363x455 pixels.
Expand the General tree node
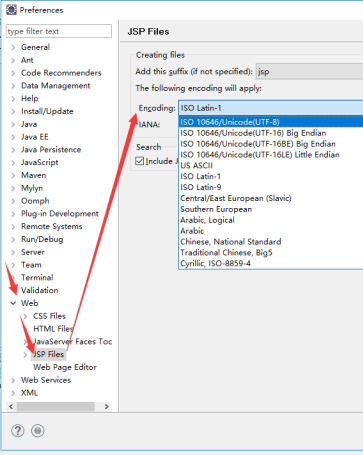13,47
